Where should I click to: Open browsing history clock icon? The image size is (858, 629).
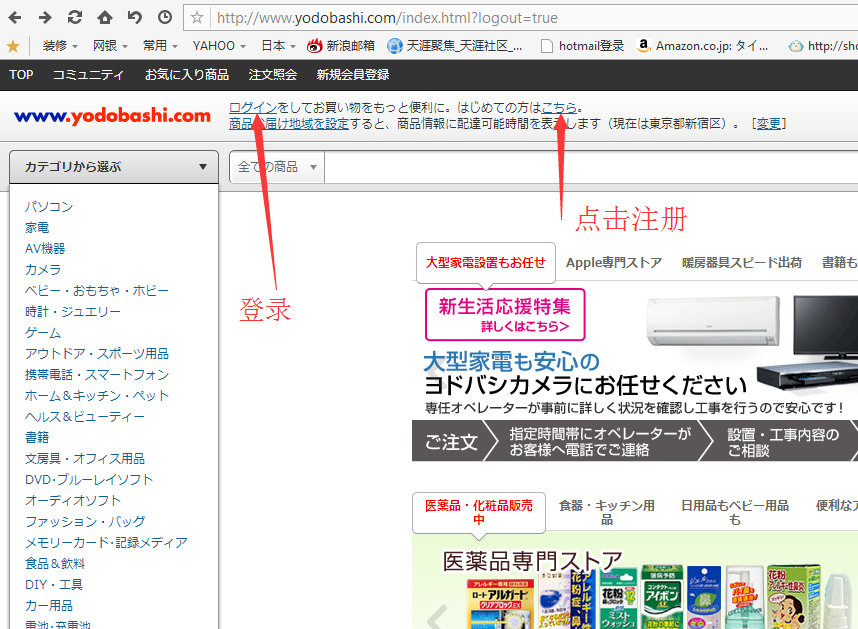click(x=164, y=18)
